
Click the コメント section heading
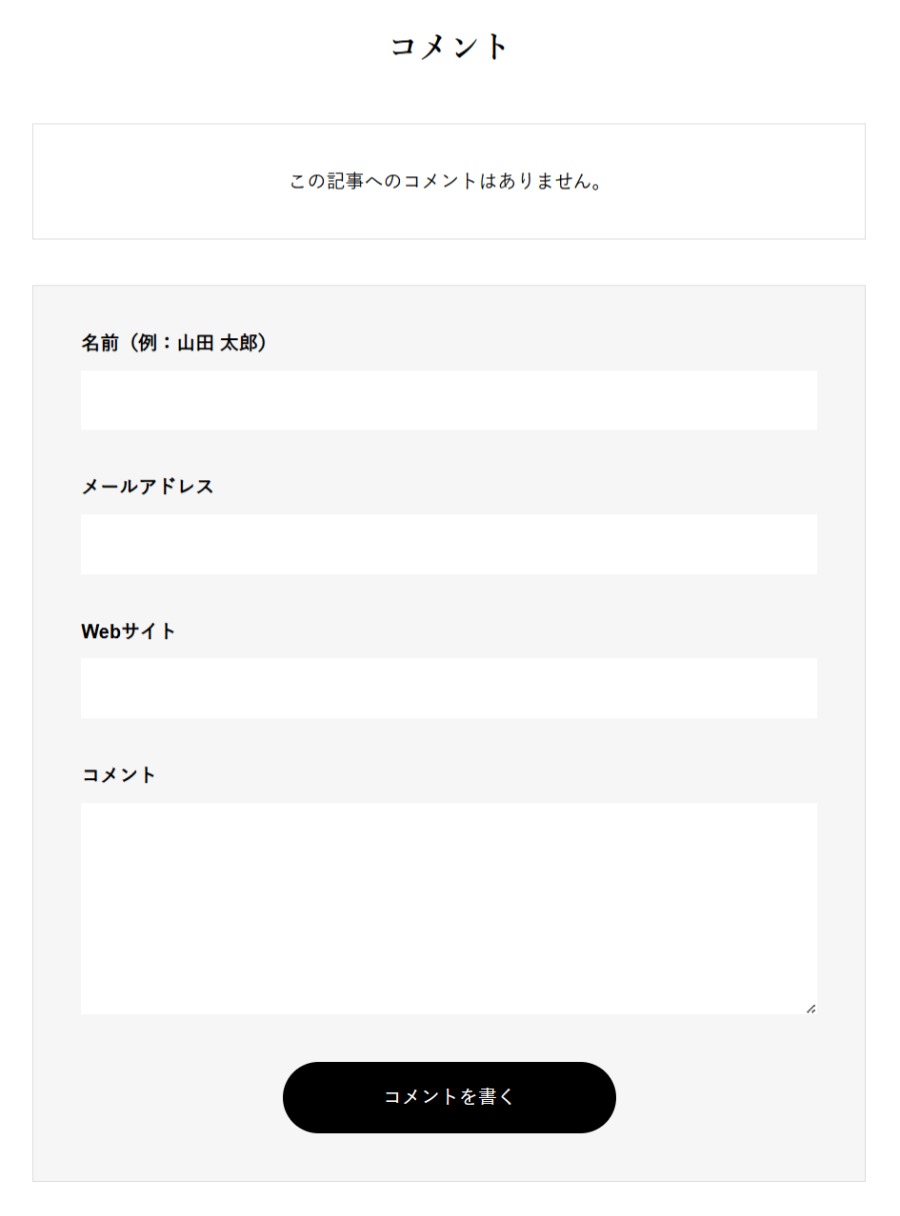point(449,47)
